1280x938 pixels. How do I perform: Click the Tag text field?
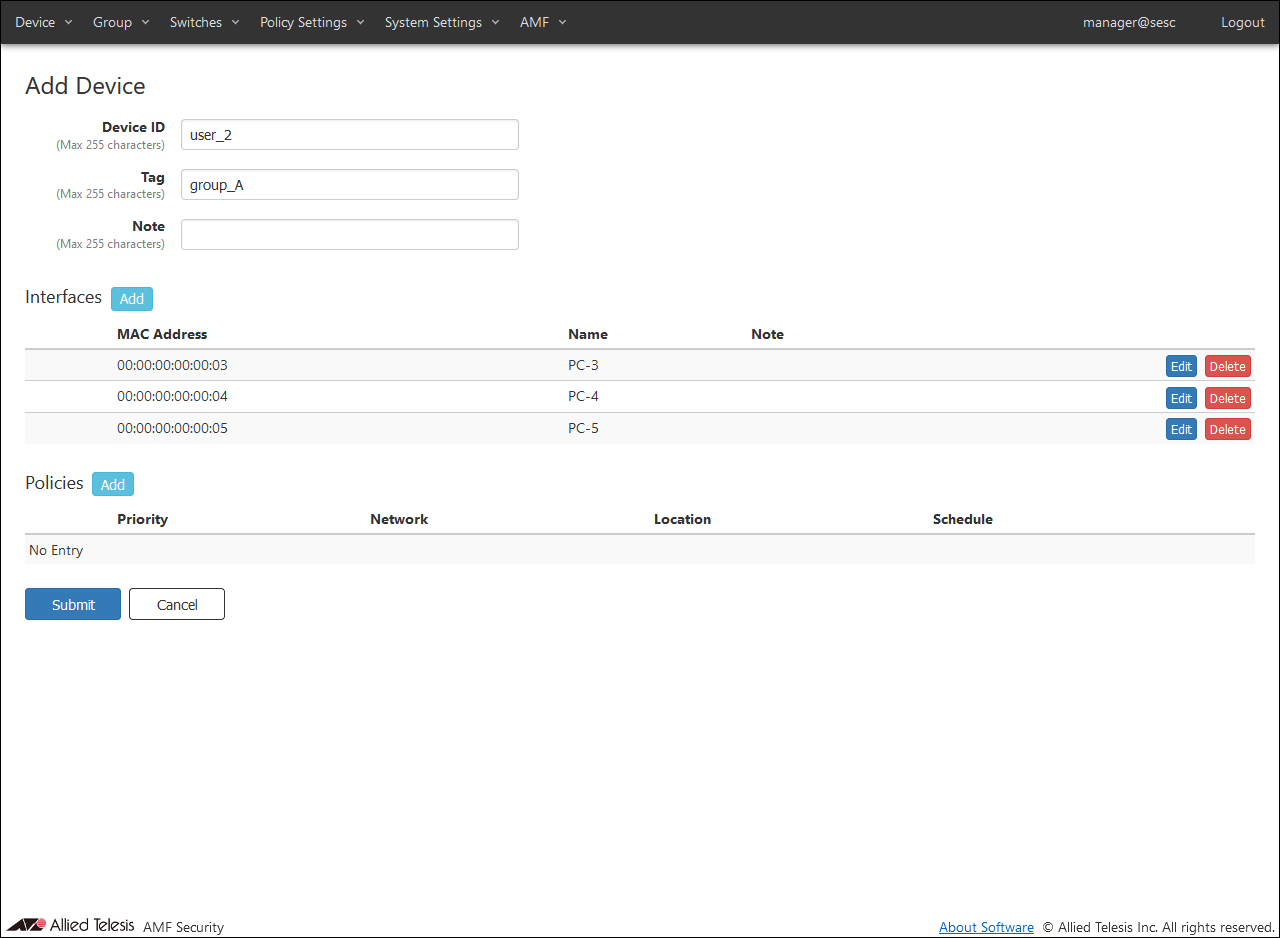click(x=349, y=185)
